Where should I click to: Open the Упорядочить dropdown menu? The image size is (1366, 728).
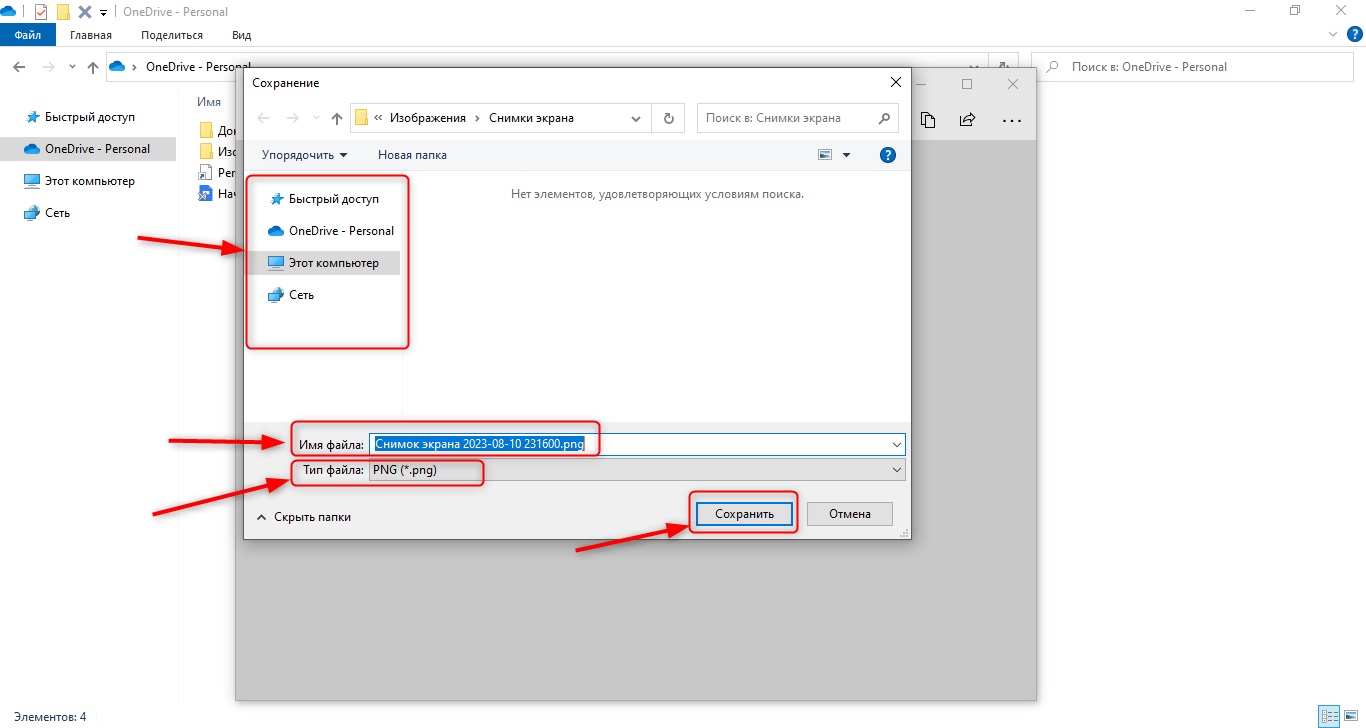[304, 155]
